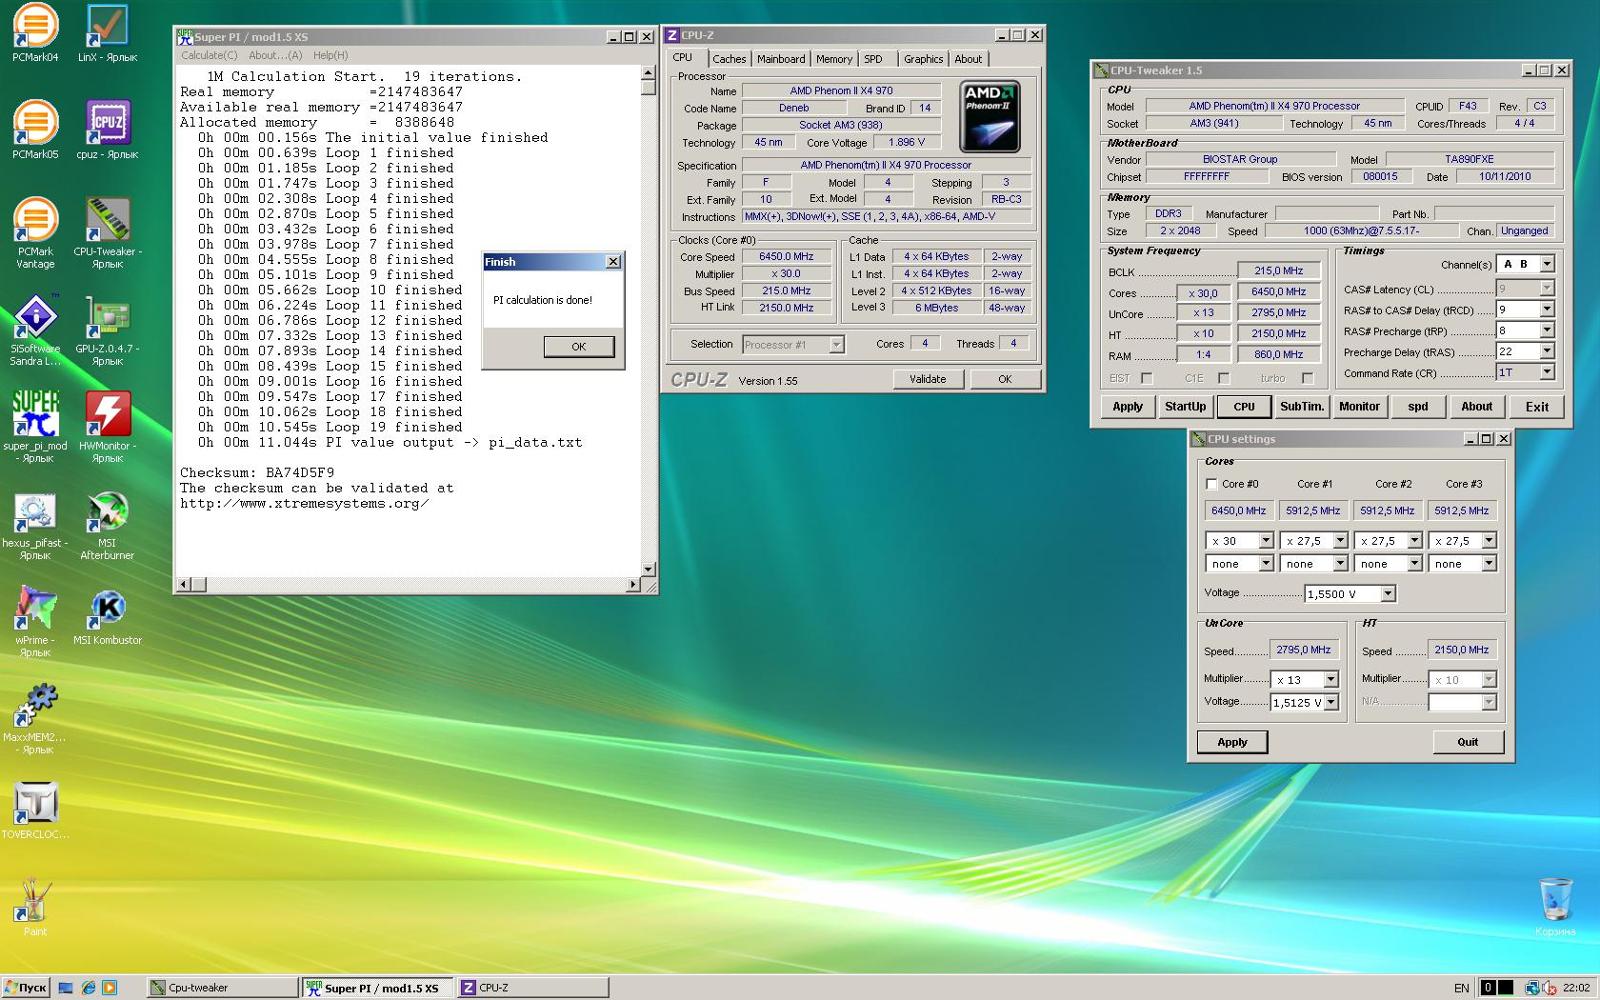
Task: Click the EN language indicator in tray
Action: pyautogui.click(x=1461, y=988)
